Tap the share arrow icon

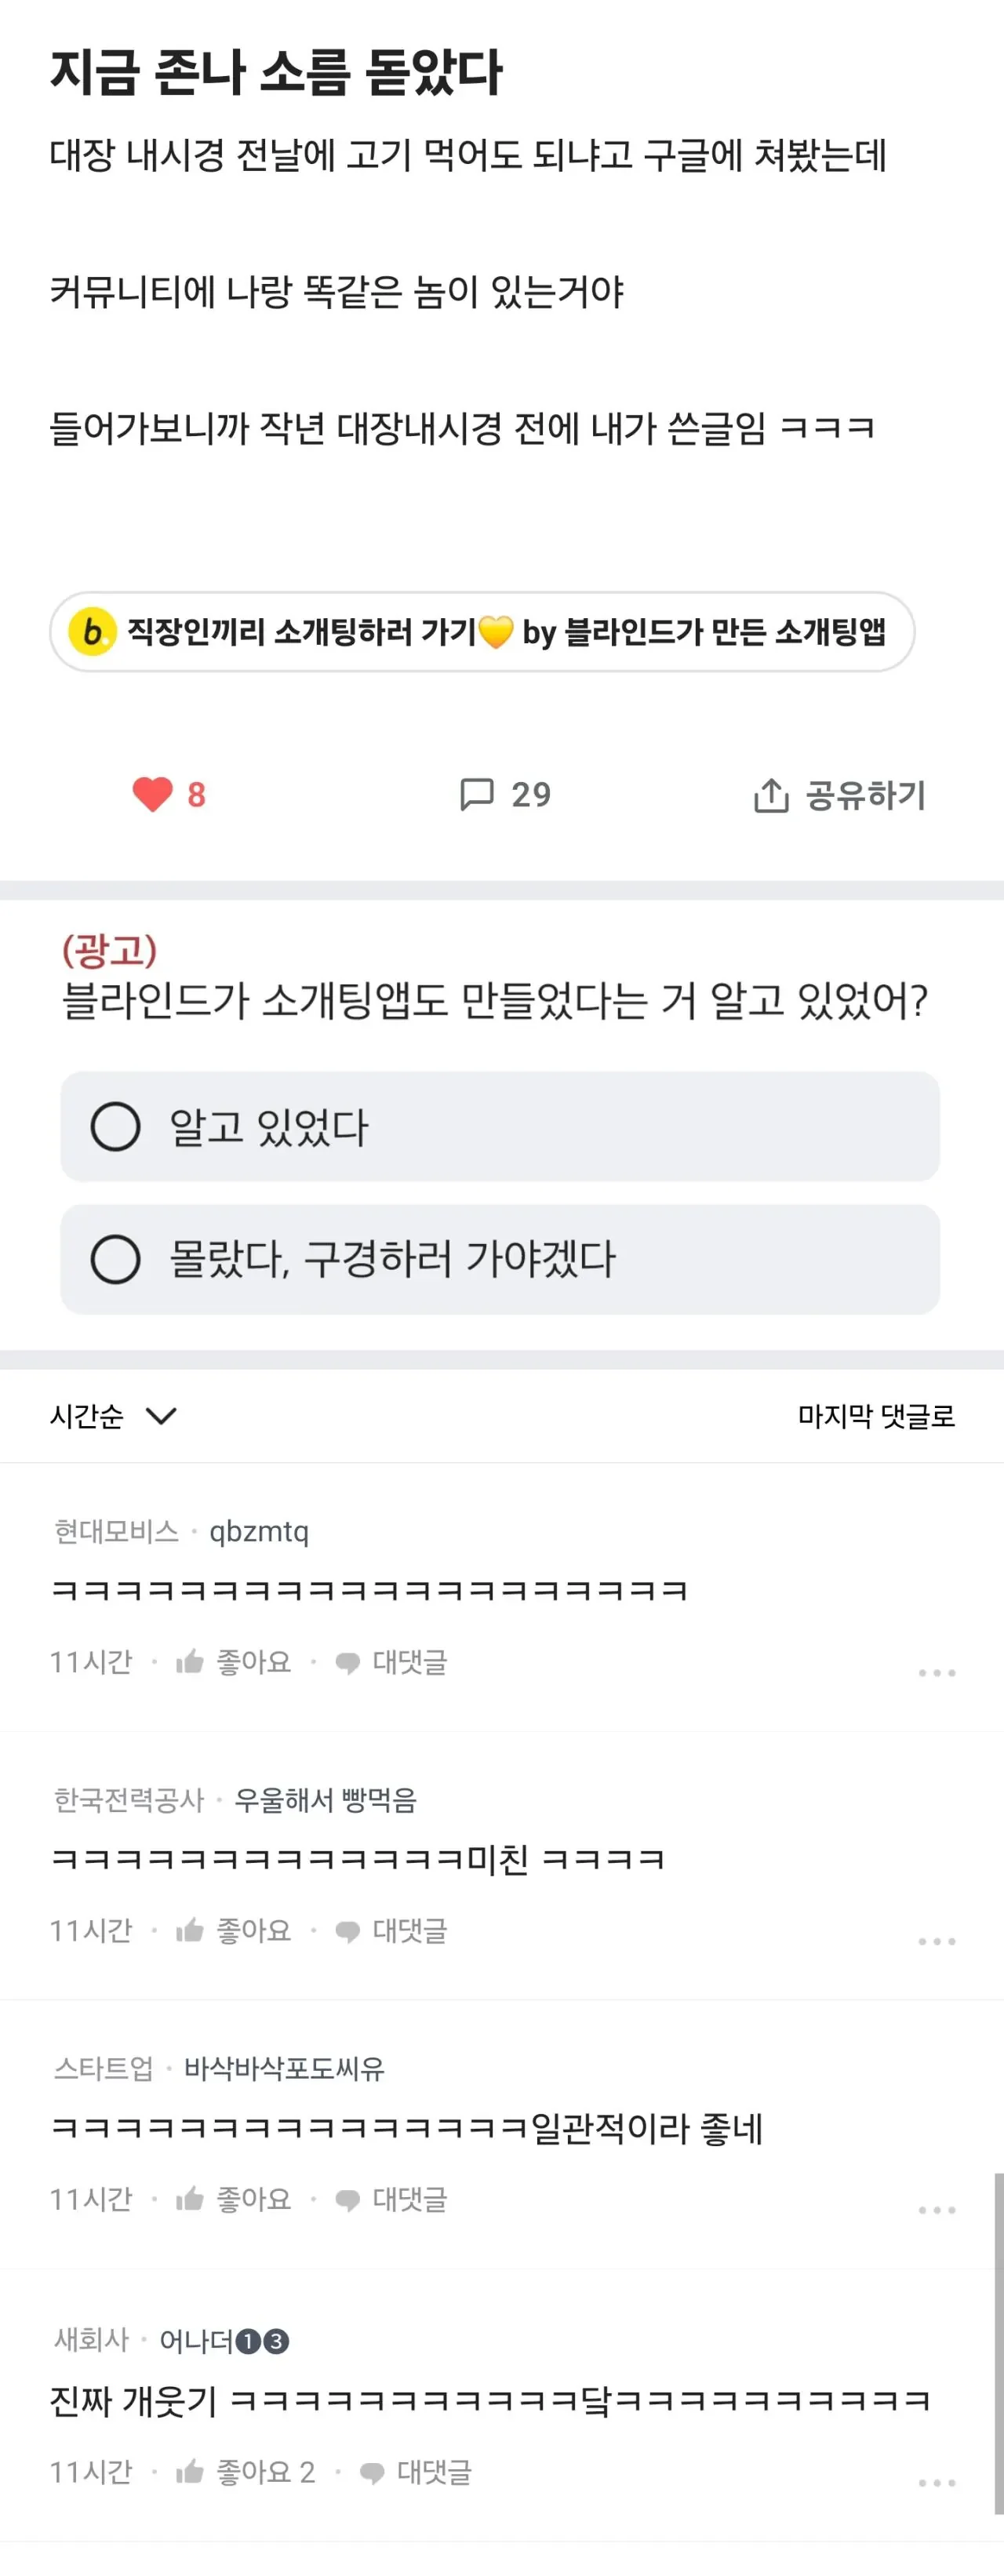pyautogui.click(x=771, y=796)
